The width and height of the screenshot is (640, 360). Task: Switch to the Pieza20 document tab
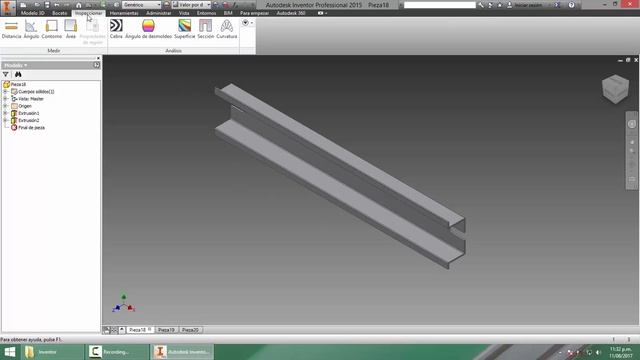[x=190, y=330]
